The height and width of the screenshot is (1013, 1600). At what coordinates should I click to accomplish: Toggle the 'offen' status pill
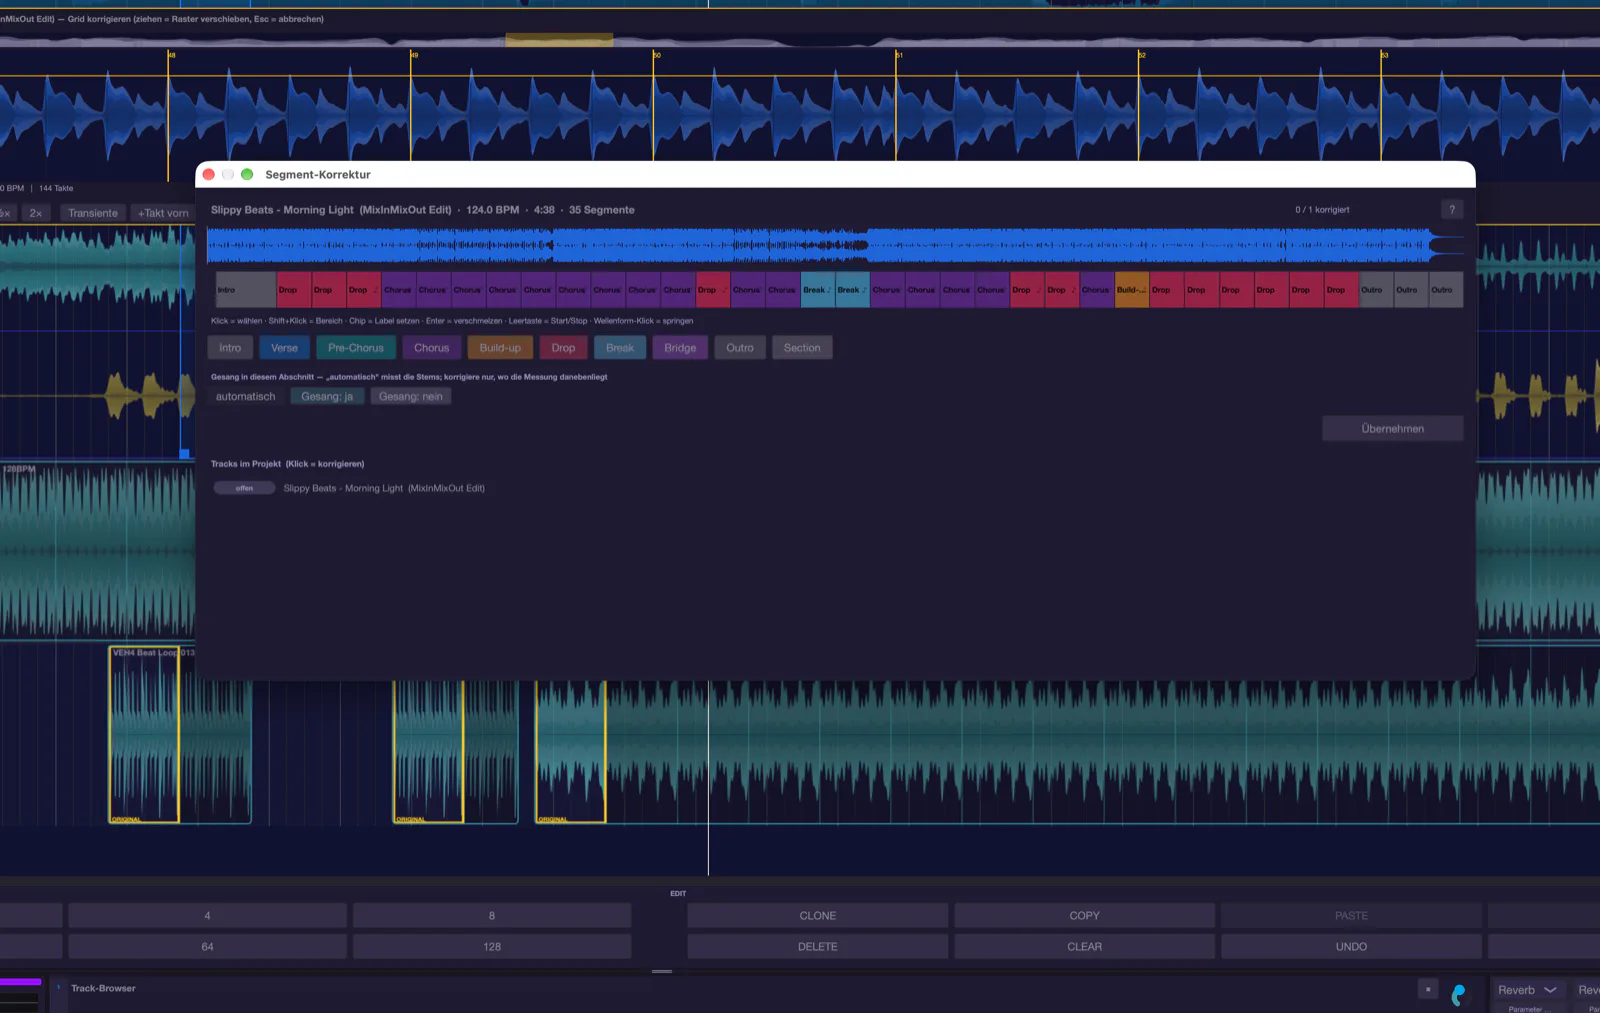click(244, 488)
